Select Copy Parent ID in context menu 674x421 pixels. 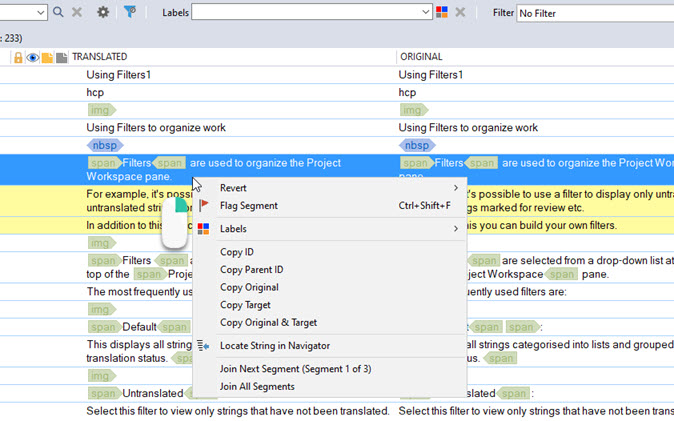pos(251,270)
